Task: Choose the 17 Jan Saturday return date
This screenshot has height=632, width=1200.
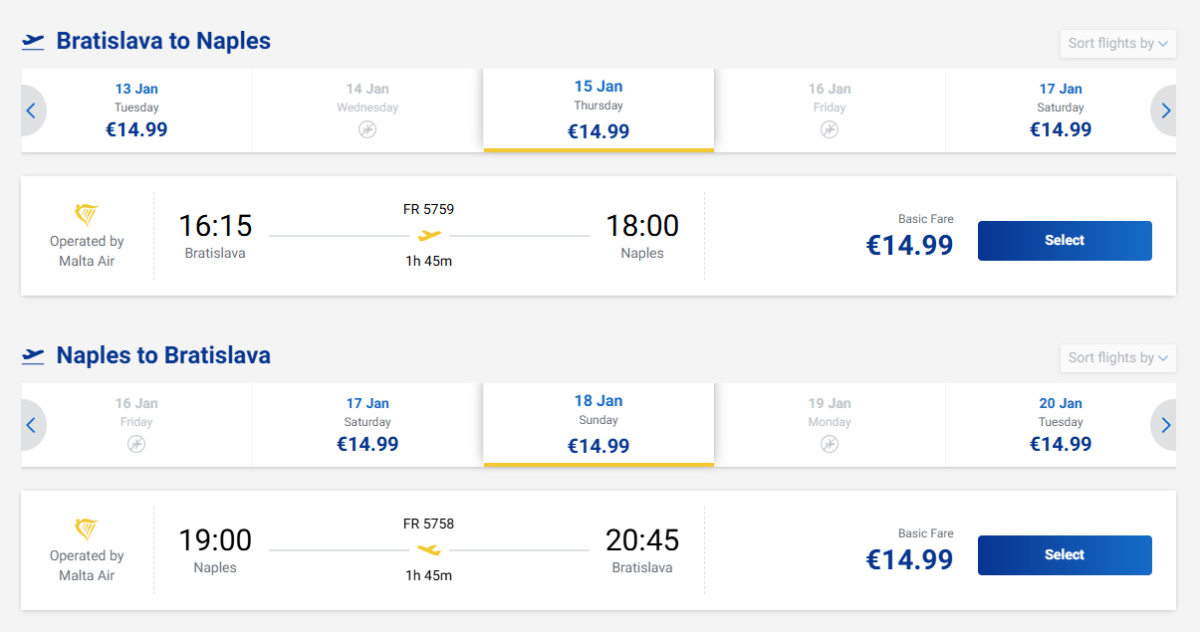Action: 367,425
